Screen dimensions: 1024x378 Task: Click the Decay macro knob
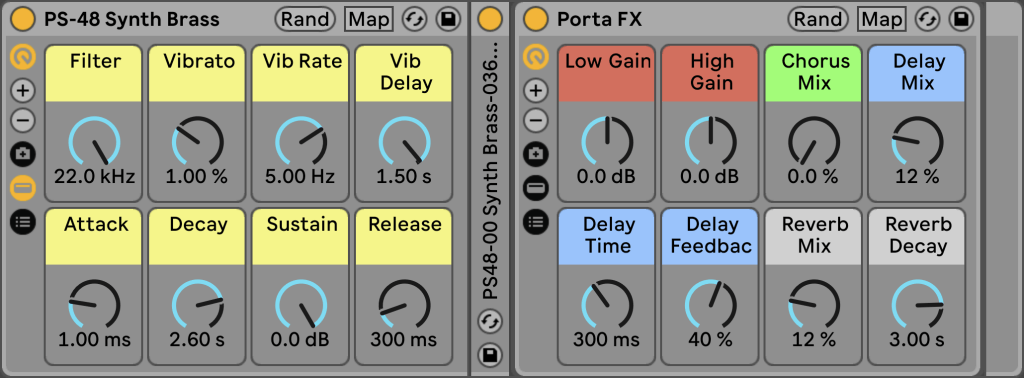point(197,305)
